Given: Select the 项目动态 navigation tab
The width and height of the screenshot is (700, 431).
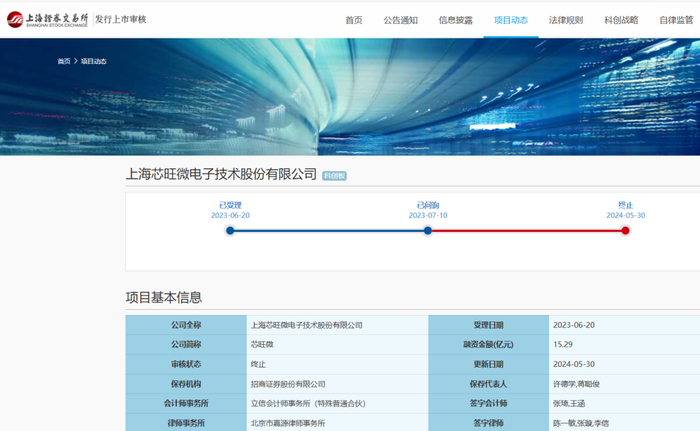Looking at the screenshot, I should 511,20.
